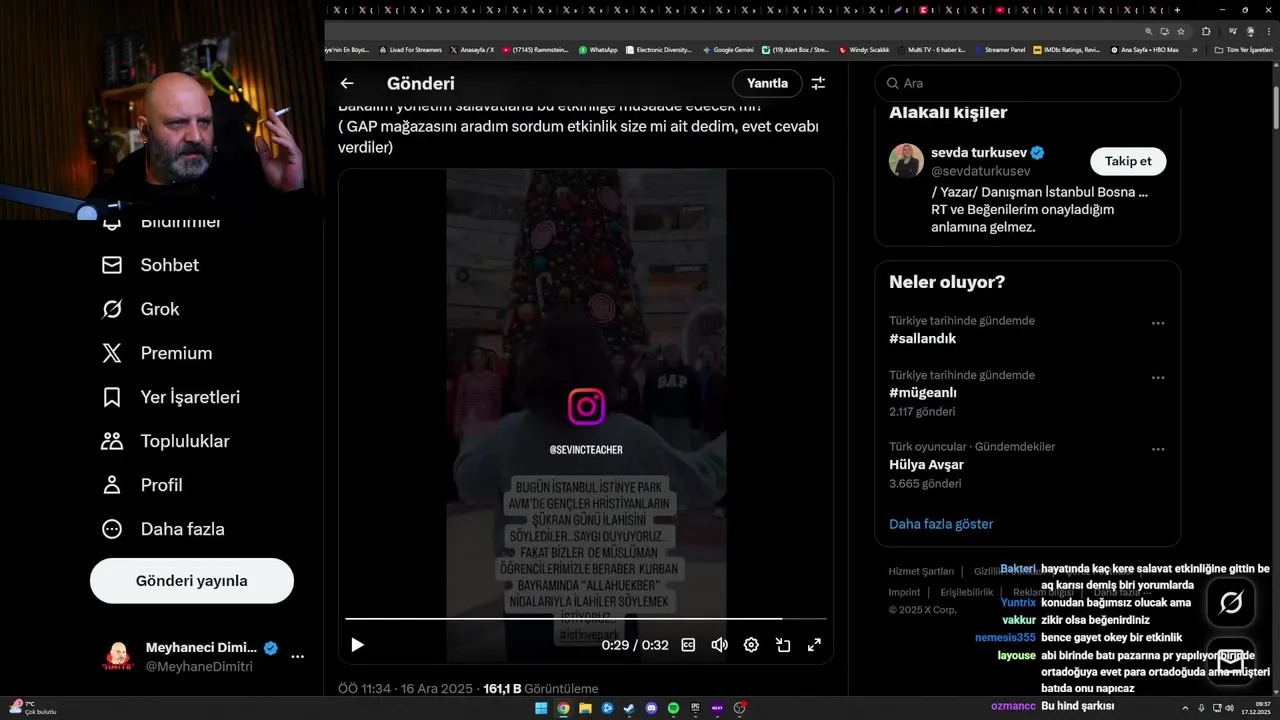Open video settings gear
The height and width of the screenshot is (720, 1280).
point(751,645)
